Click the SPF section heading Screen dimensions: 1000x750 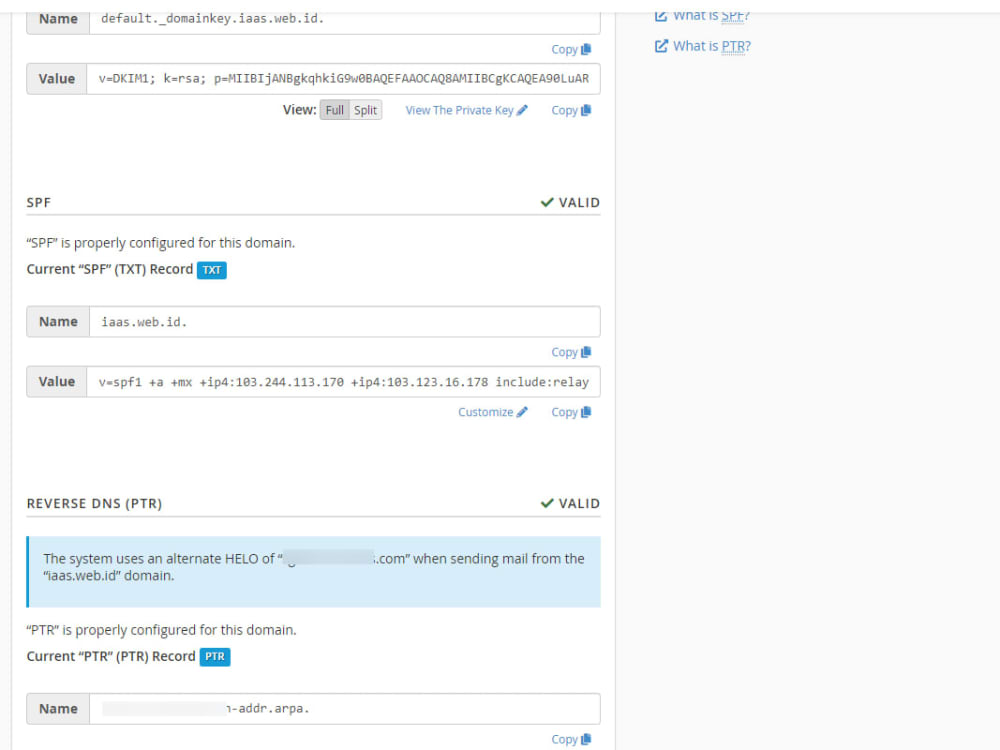39,203
